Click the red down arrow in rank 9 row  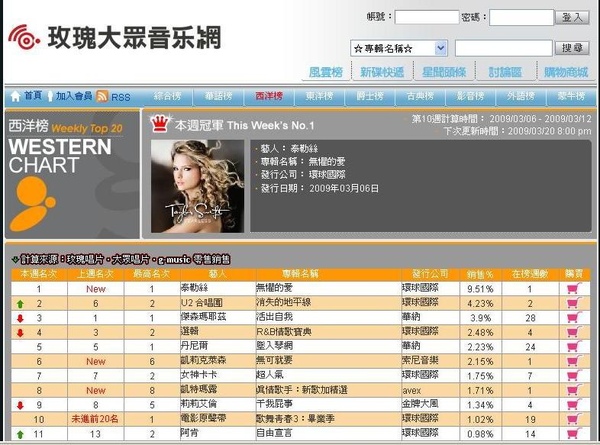click(20, 405)
